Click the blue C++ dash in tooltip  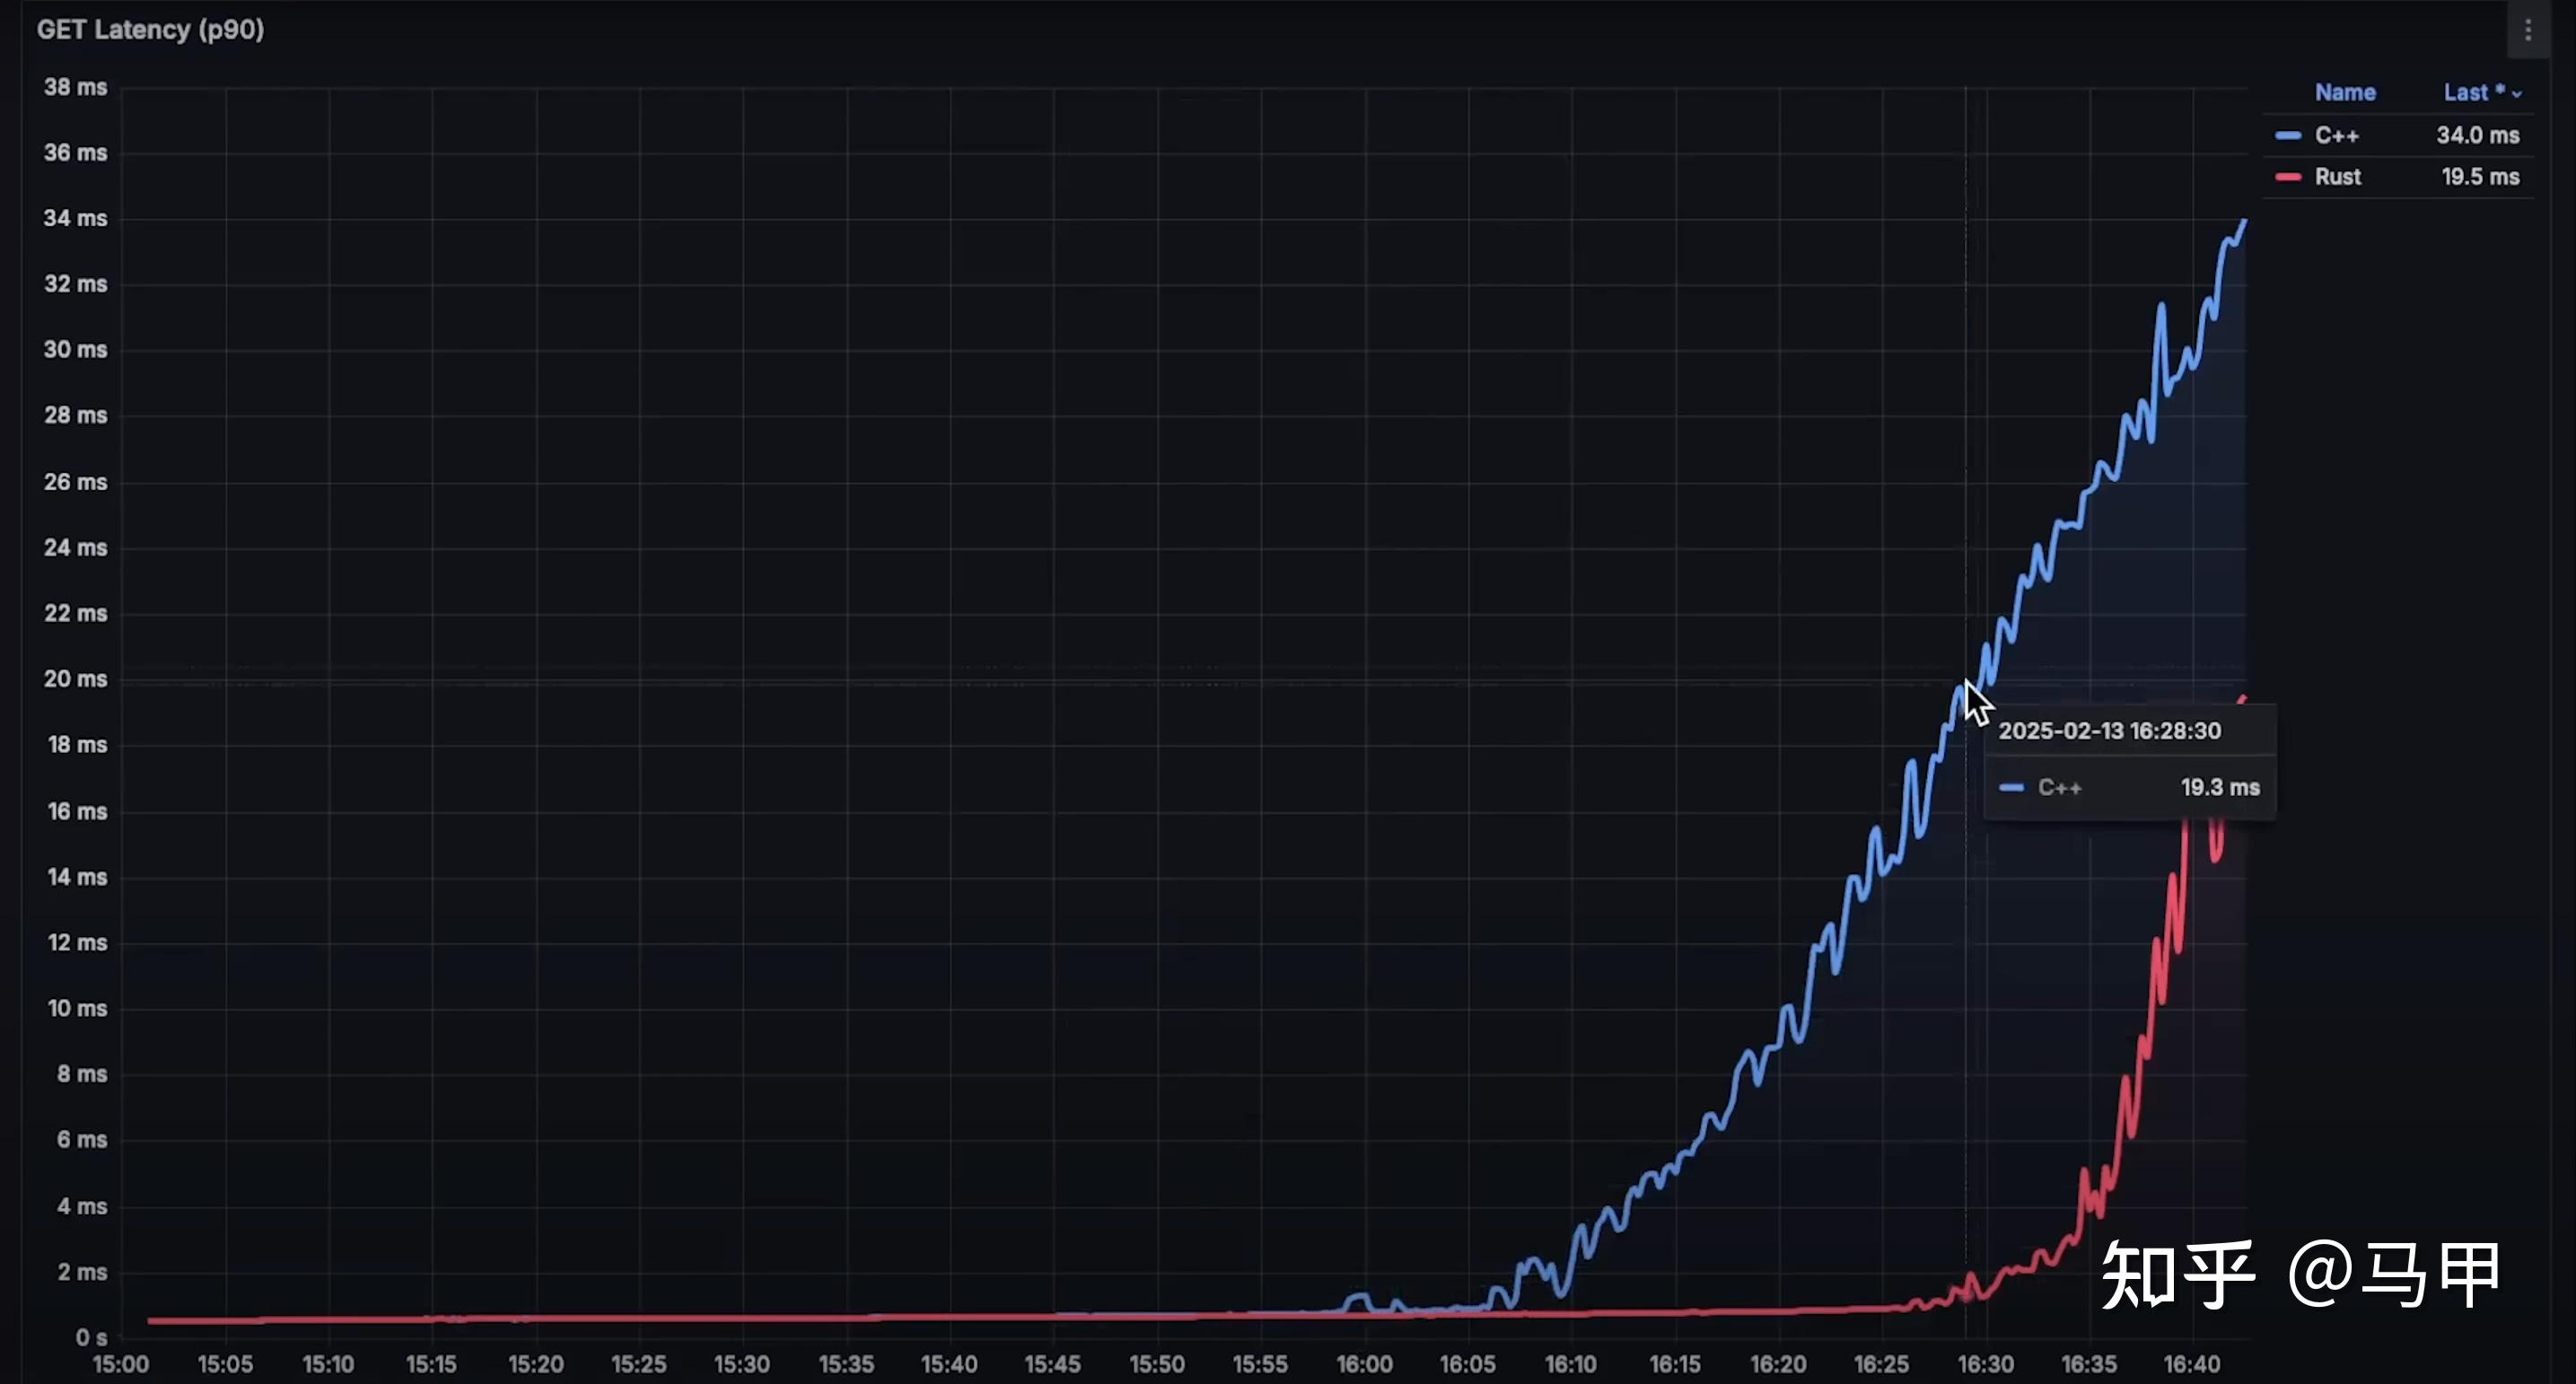click(2011, 788)
